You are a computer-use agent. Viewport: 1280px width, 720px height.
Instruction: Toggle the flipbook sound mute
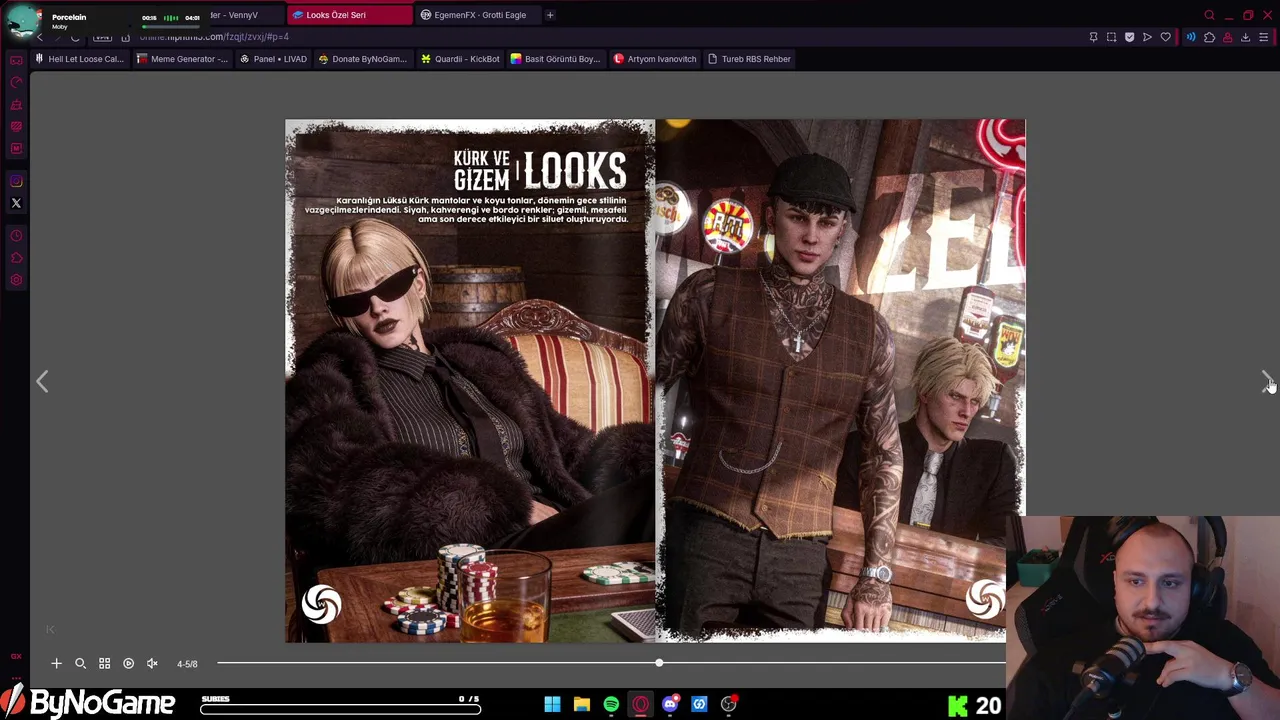(152, 663)
